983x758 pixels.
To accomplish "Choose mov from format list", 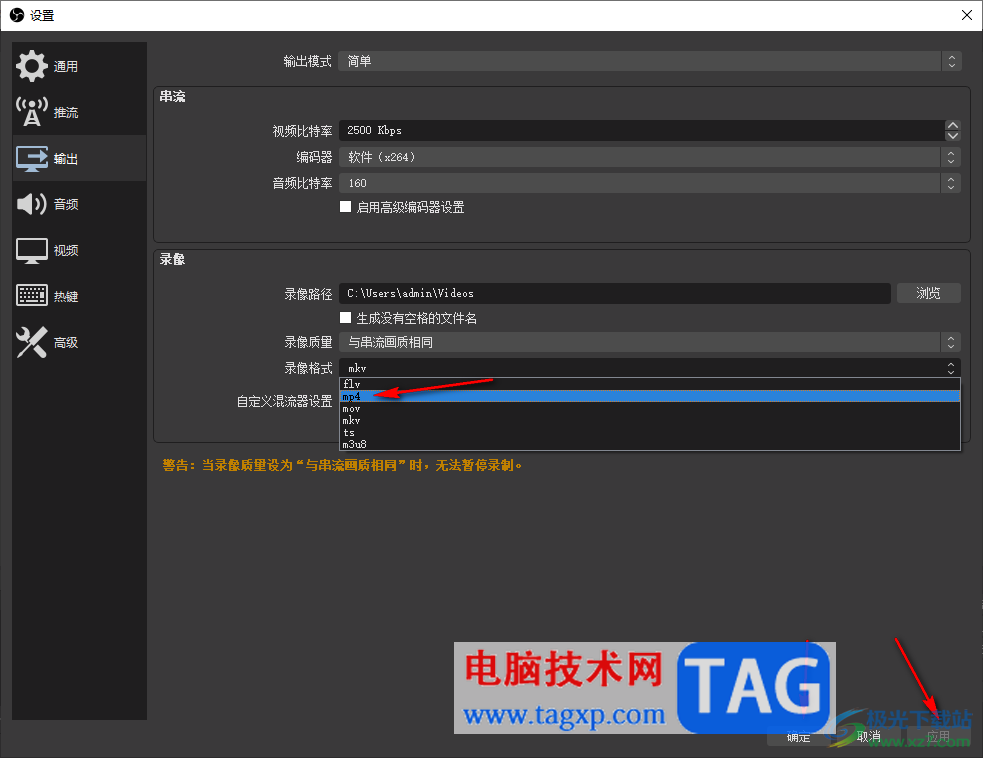I will 649,408.
